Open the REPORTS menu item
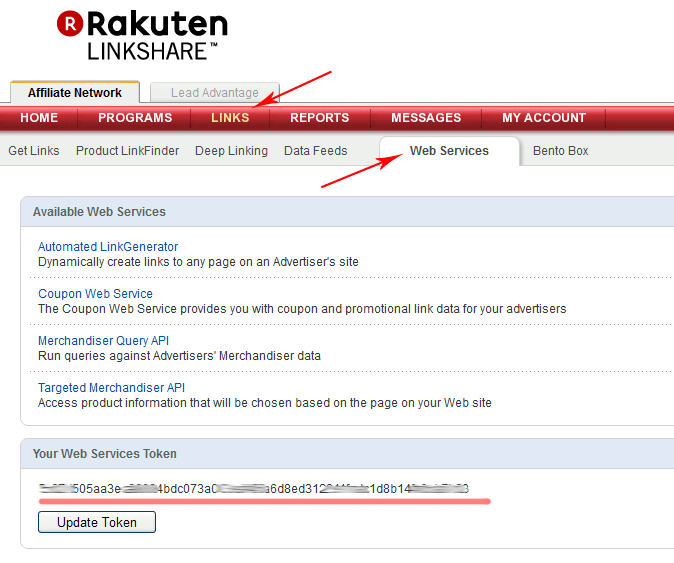 [319, 117]
